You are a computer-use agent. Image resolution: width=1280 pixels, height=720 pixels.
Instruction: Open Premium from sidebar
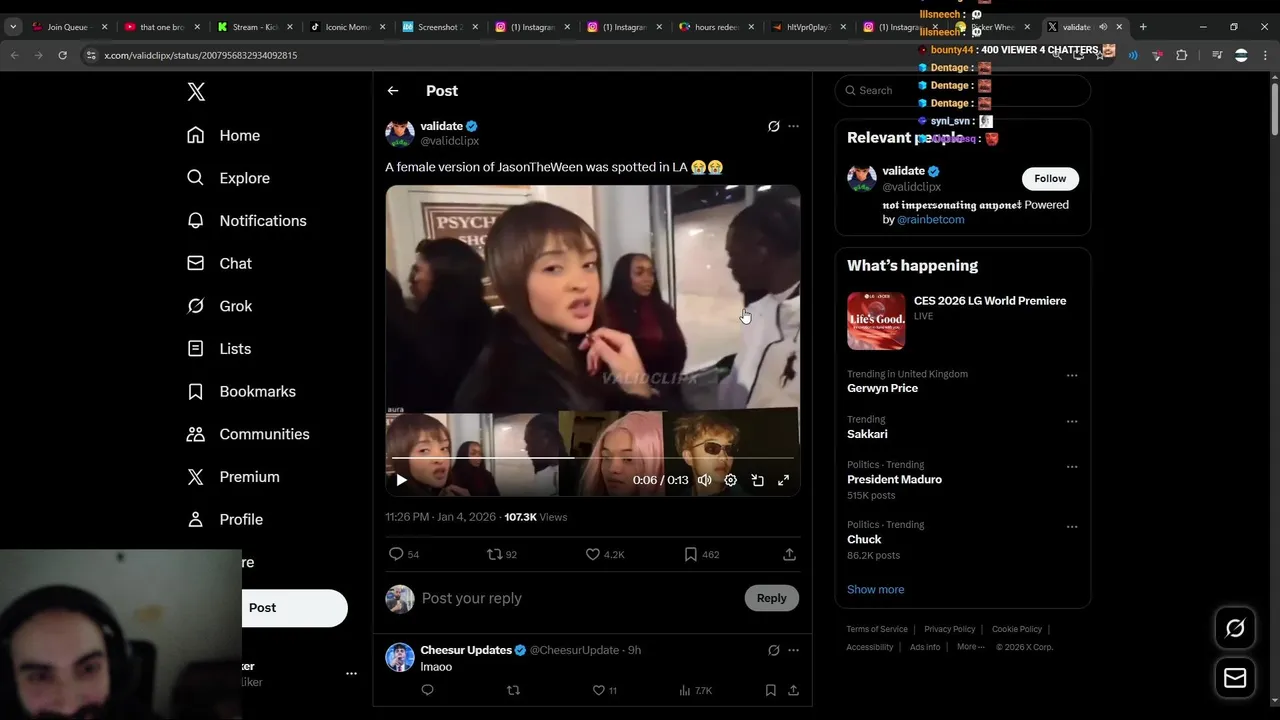[x=233, y=477]
